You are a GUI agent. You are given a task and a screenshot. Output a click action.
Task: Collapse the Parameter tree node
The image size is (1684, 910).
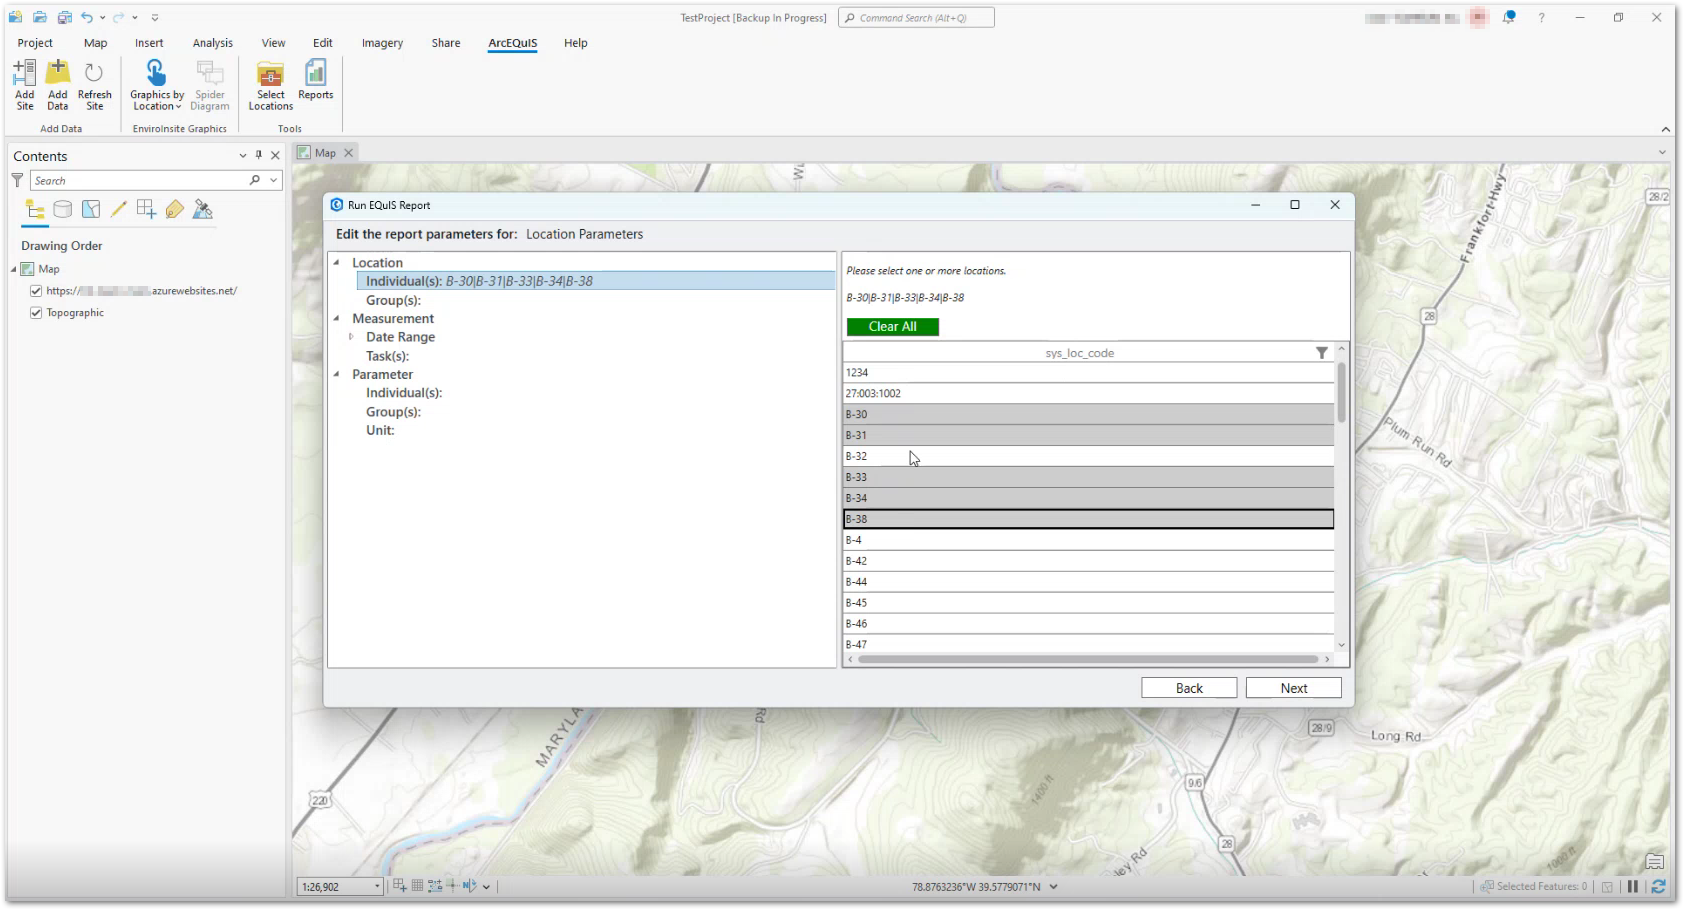click(337, 374)
